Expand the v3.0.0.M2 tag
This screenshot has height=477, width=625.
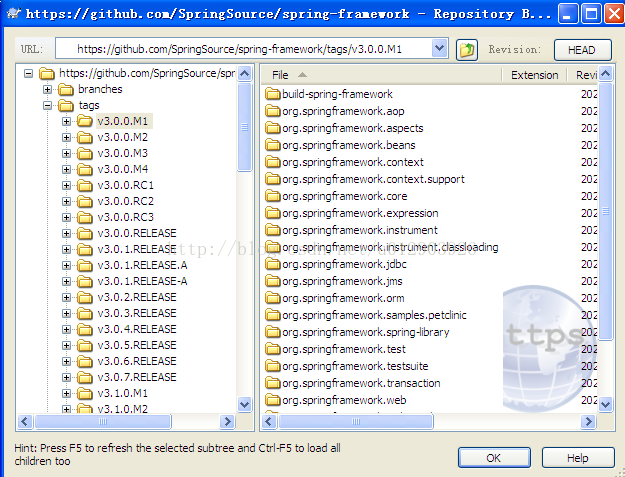click(67, 137)
